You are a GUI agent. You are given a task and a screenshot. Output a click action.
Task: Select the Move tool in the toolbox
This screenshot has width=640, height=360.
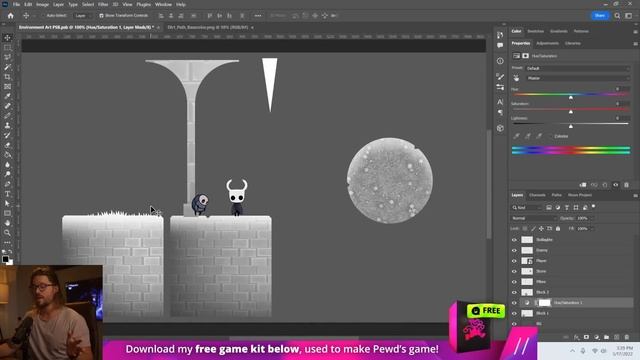coord(7,38)
